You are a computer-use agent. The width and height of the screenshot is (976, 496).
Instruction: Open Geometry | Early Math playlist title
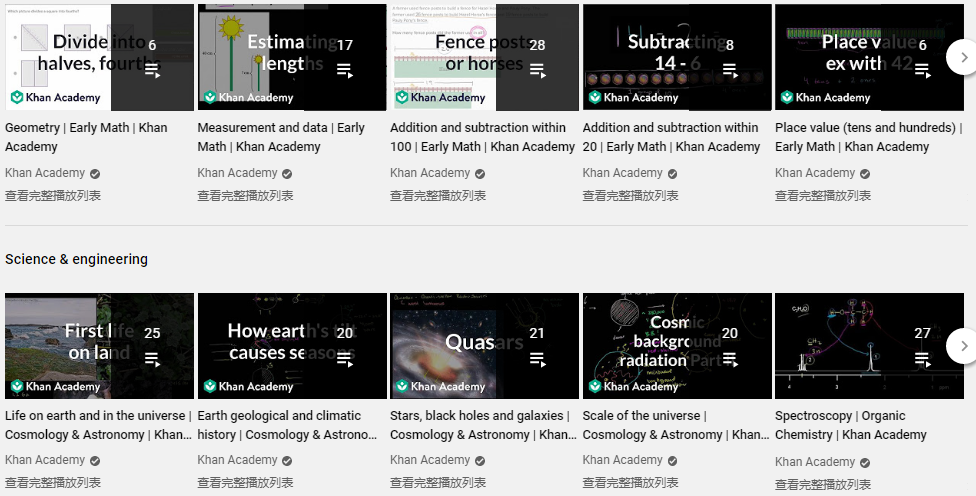click(x=86, y=137)
